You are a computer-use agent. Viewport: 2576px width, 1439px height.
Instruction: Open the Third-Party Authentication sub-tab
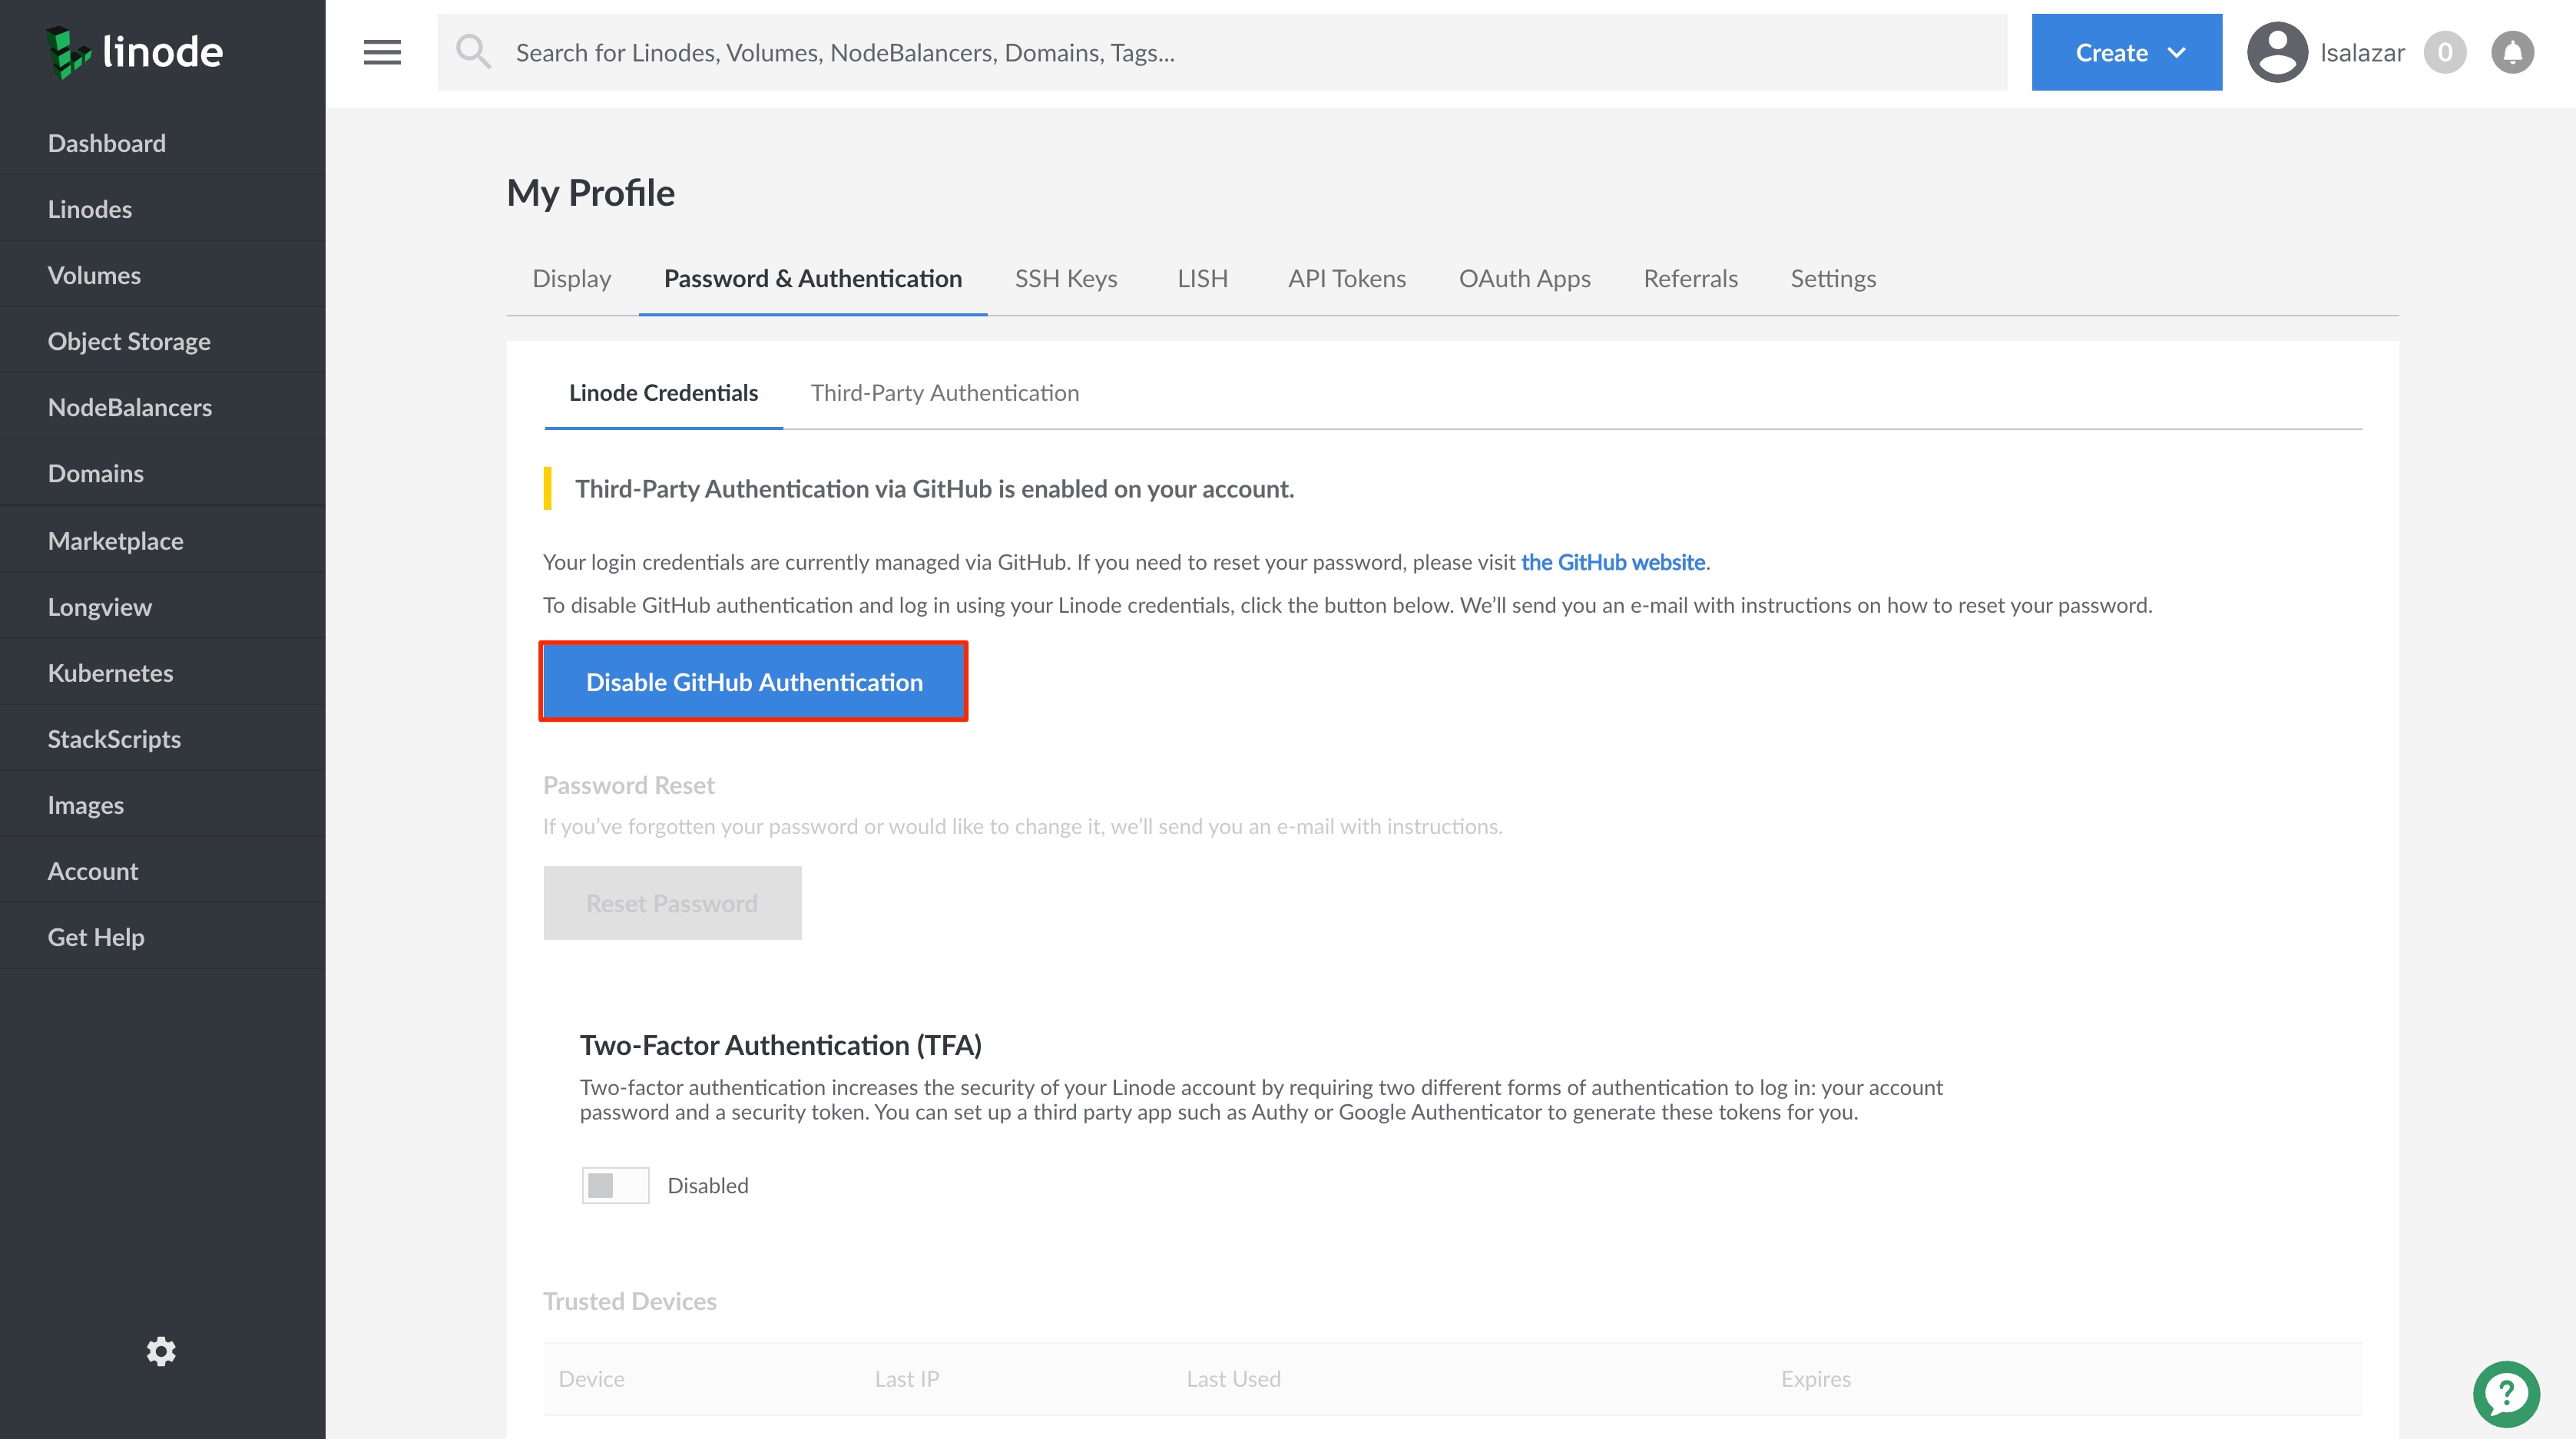pos(944,393)
